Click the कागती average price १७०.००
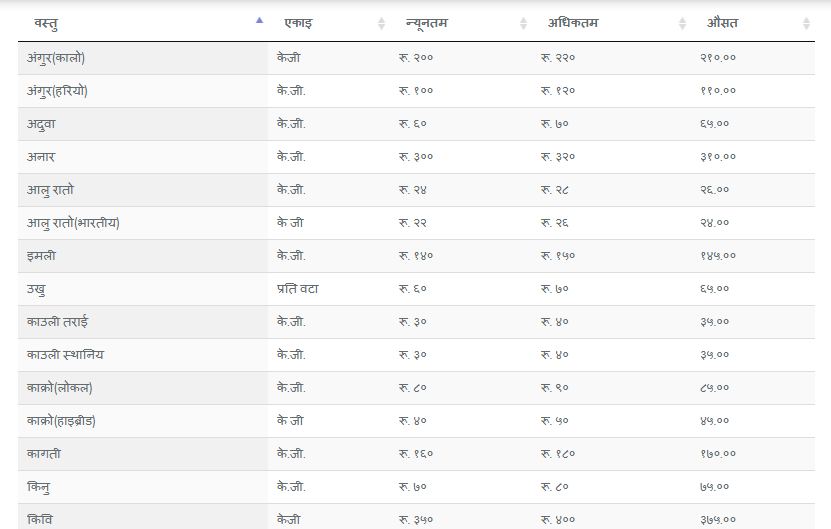 [x=718, y=454]
